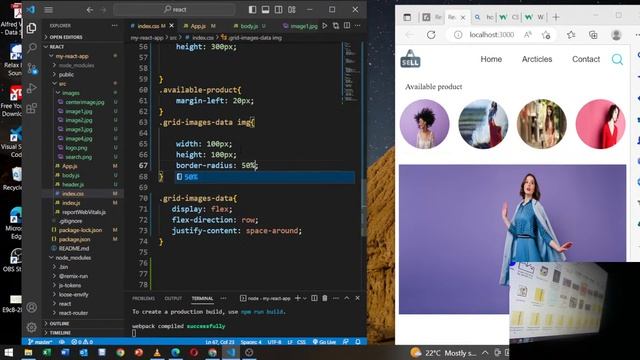This screenshot has width=640, height=360.
Task: Open the Contact link in the web page
Action: (586, 59)
